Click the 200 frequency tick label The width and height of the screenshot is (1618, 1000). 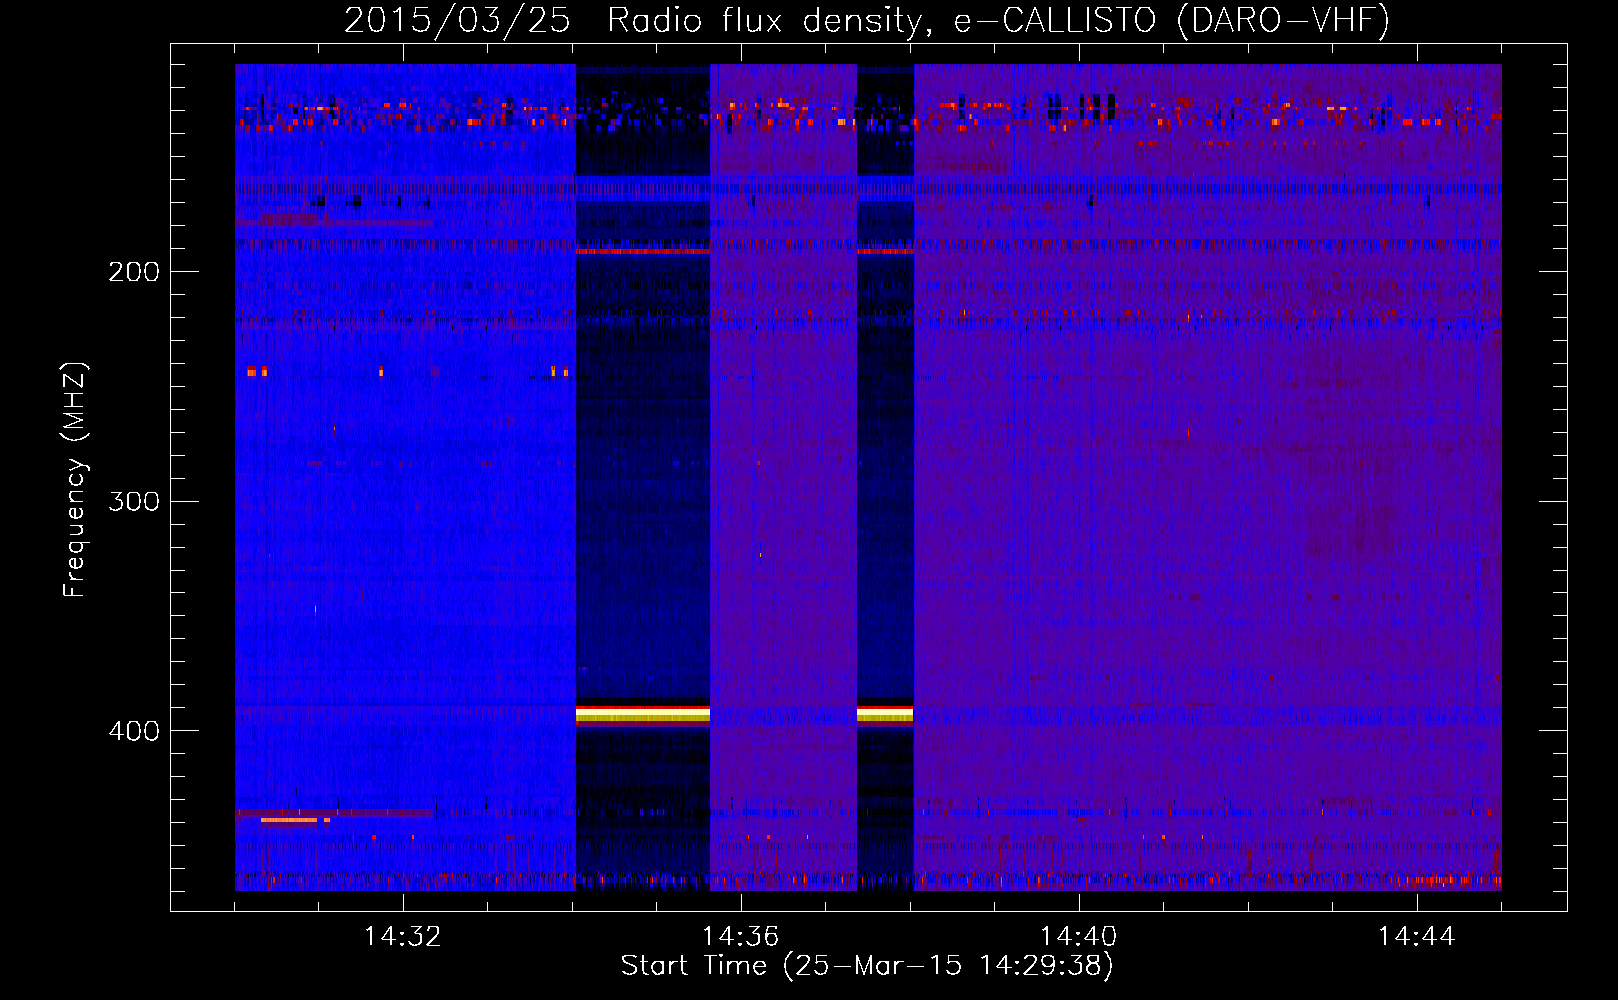point(134,272)
